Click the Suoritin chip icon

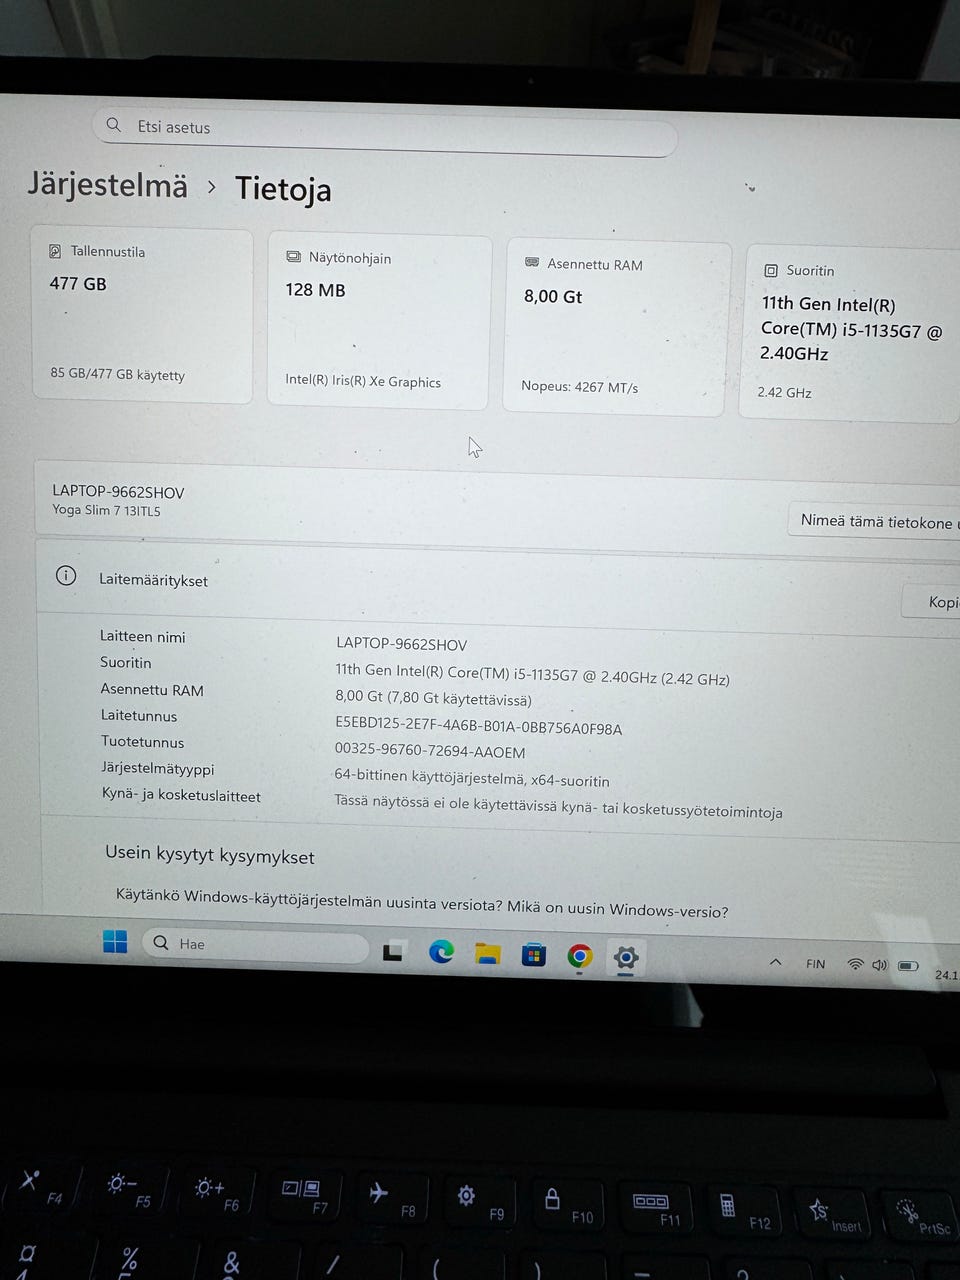771,270
